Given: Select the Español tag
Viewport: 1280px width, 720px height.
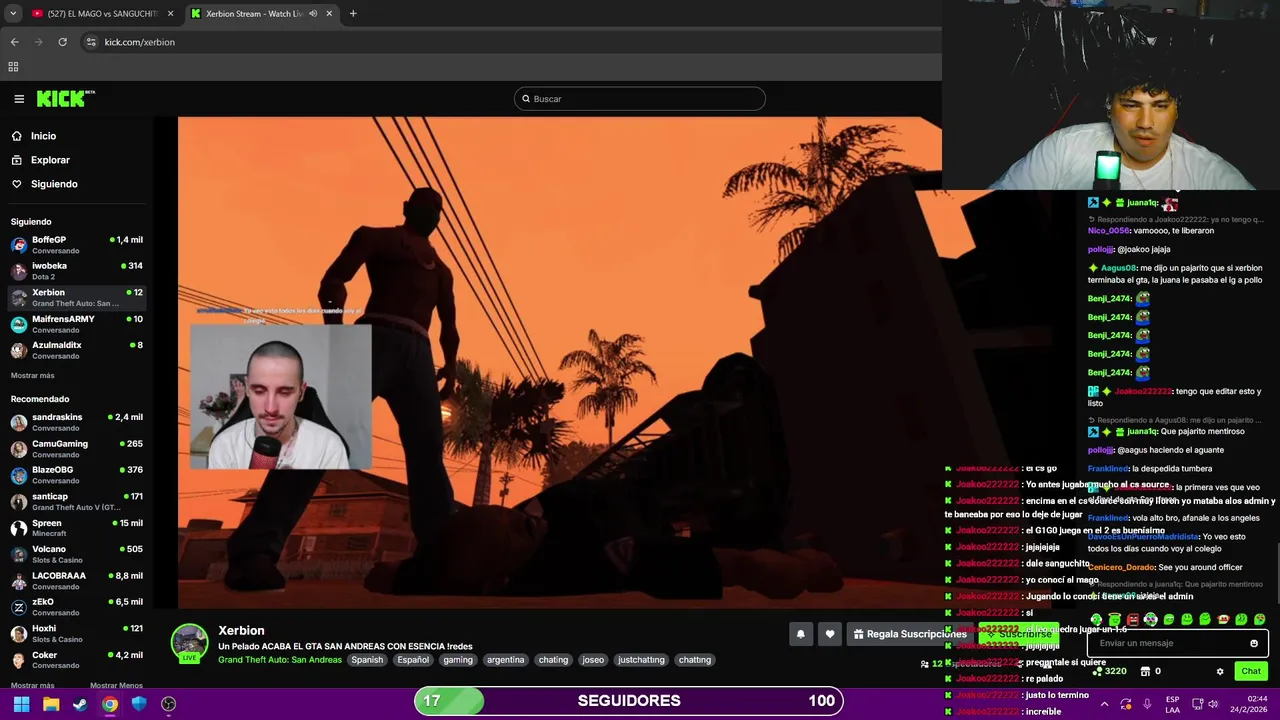Looking at the screenshot, I should click(413, 660).
